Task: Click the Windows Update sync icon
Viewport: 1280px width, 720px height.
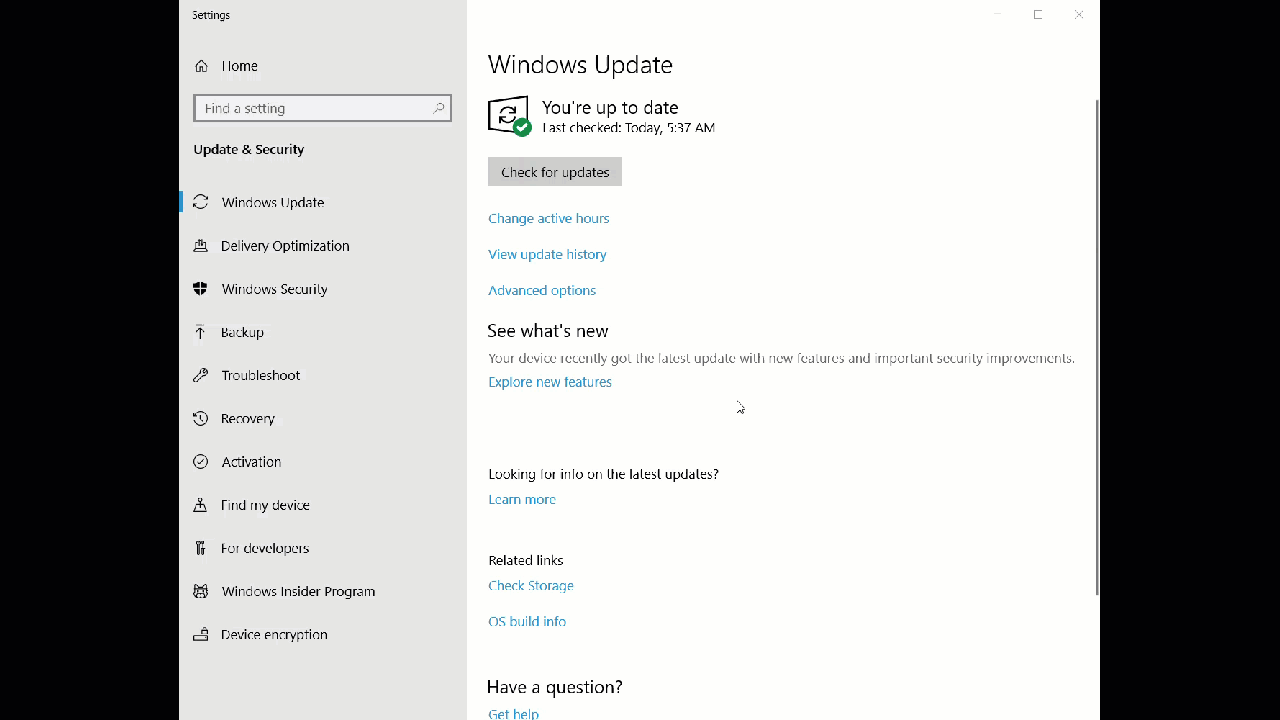Action: pos(201,202)
